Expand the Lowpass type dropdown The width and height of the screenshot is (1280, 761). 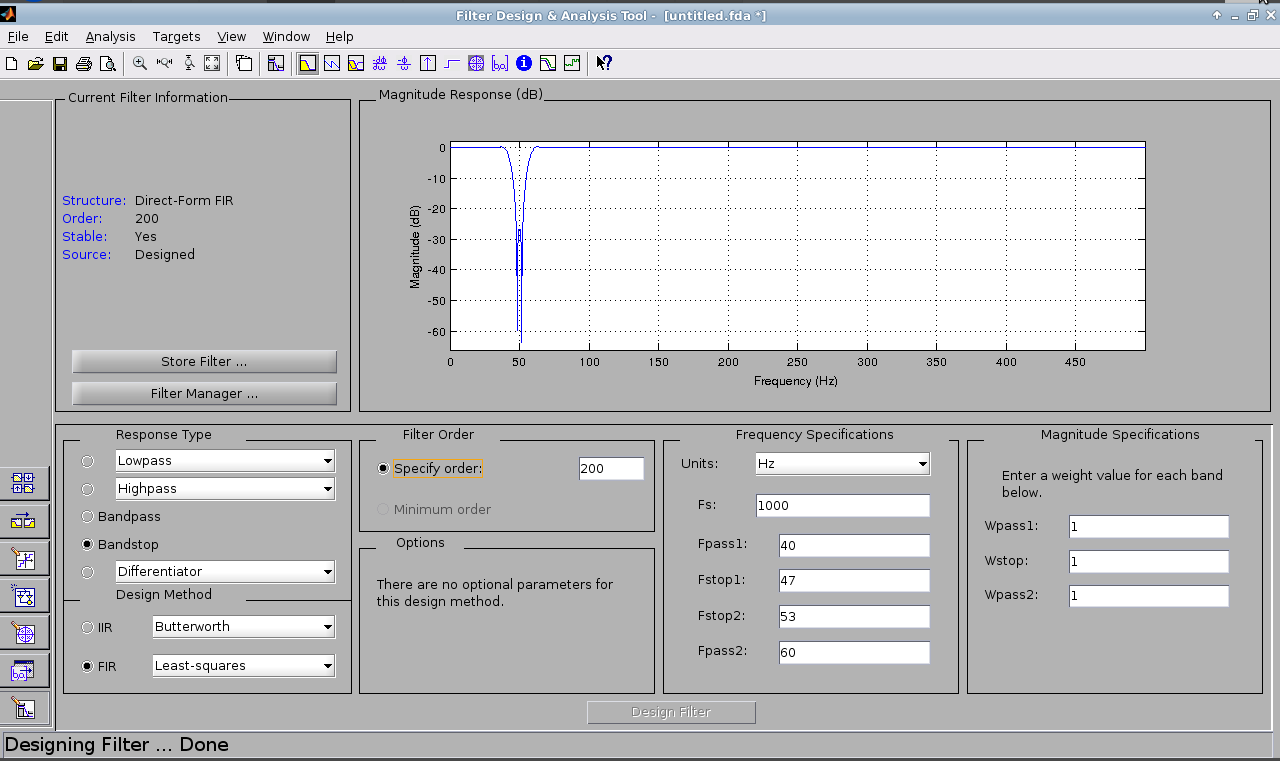click(225, 461)
